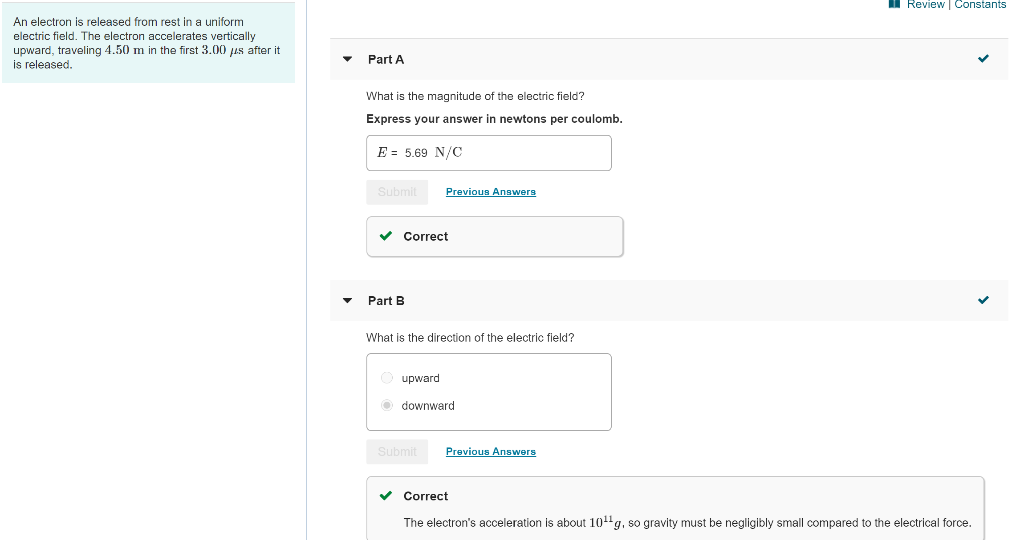Click the Part A header label

coord(386,60)
